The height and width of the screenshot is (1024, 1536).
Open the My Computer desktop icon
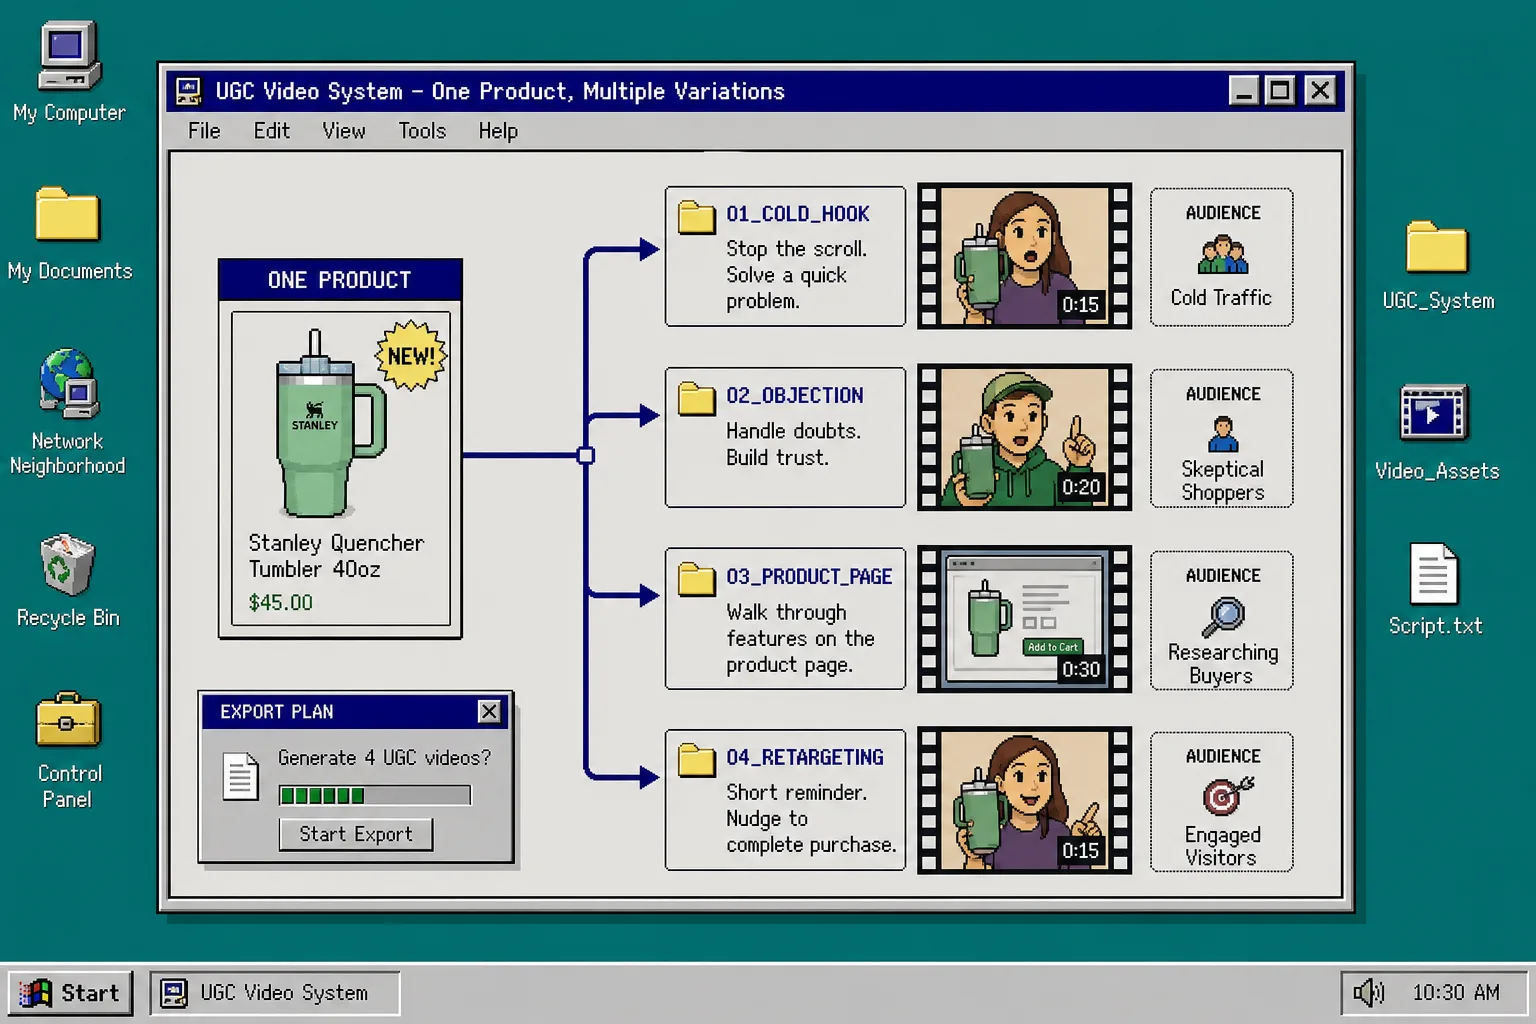69,56
